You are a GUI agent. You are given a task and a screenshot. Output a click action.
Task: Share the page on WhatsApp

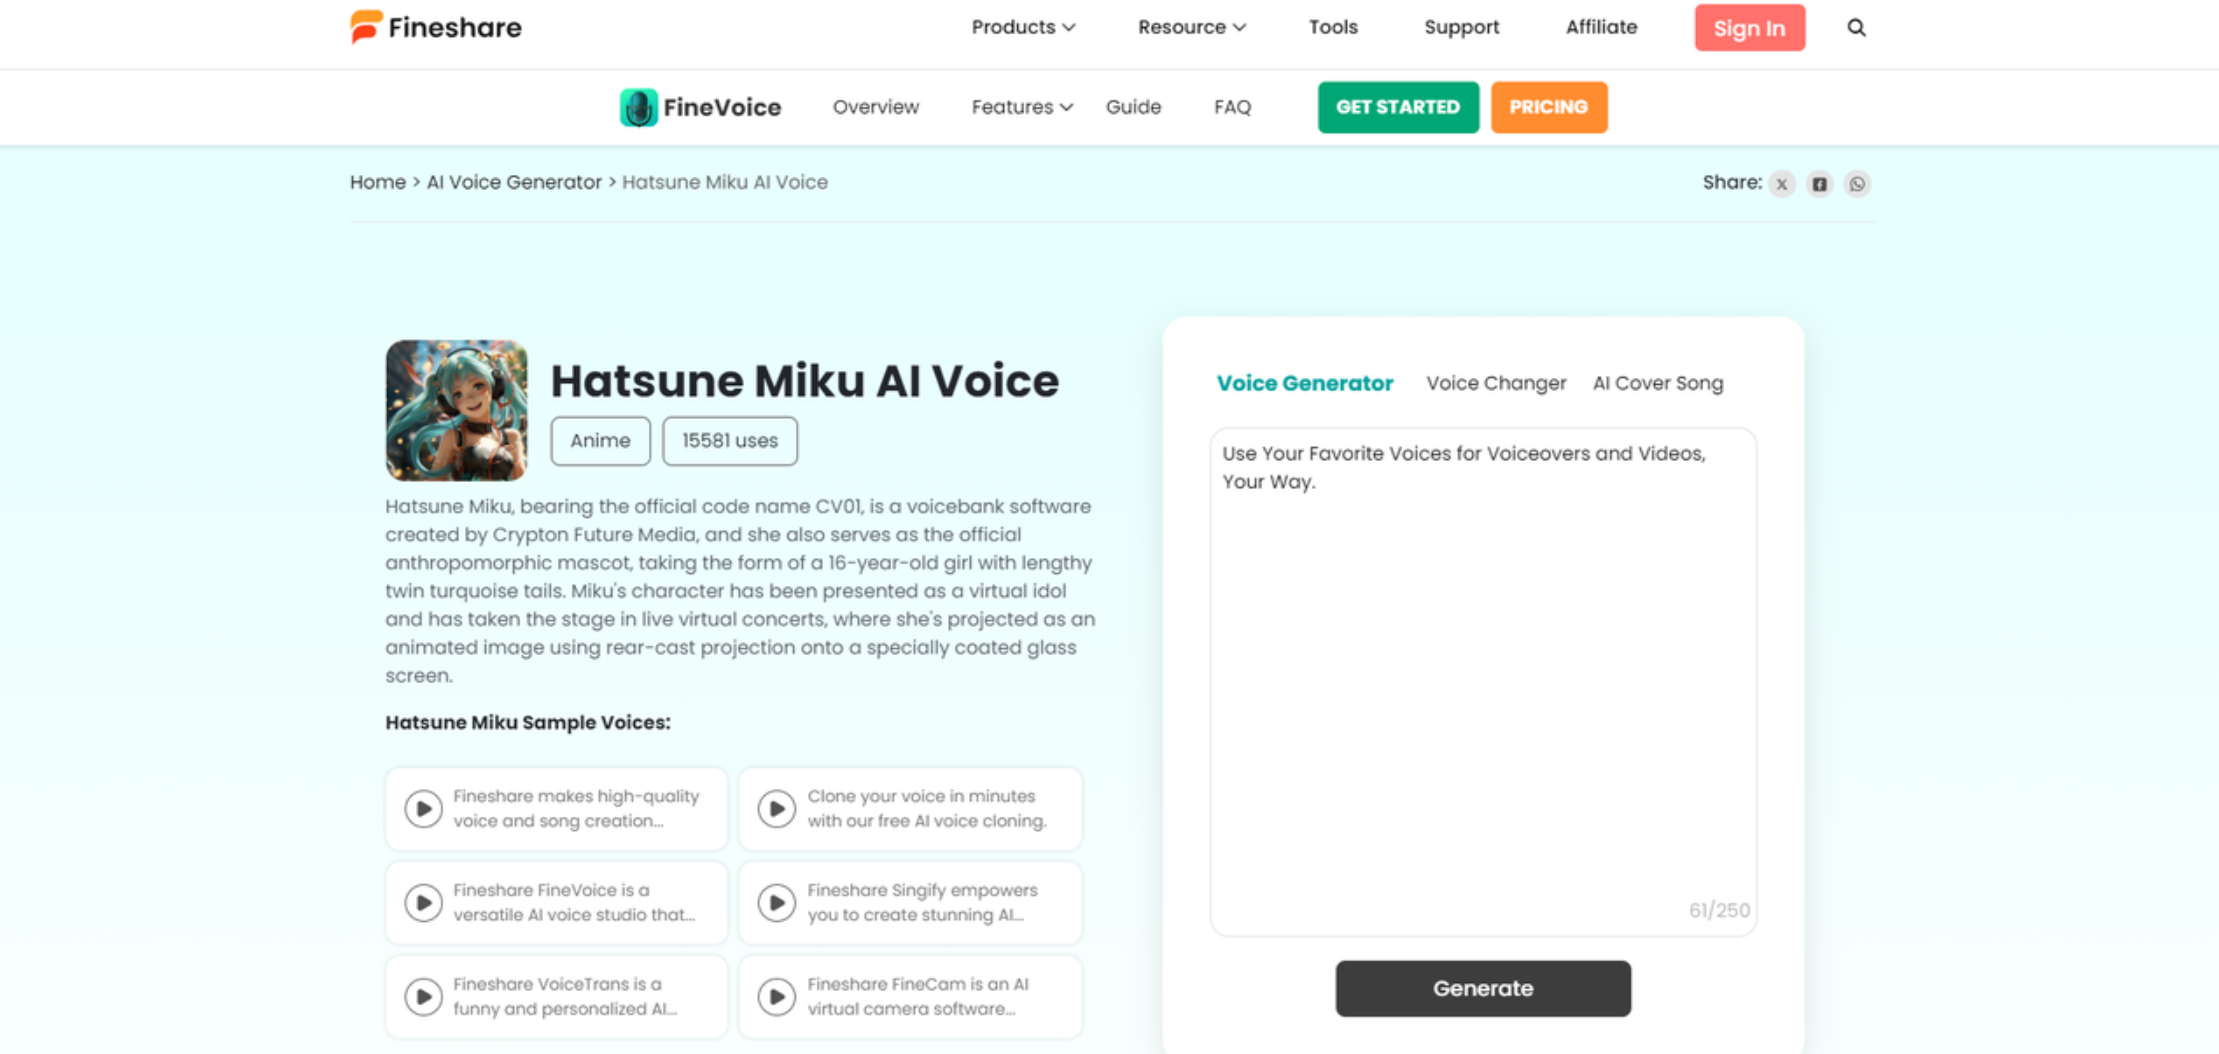(1857, 184)
